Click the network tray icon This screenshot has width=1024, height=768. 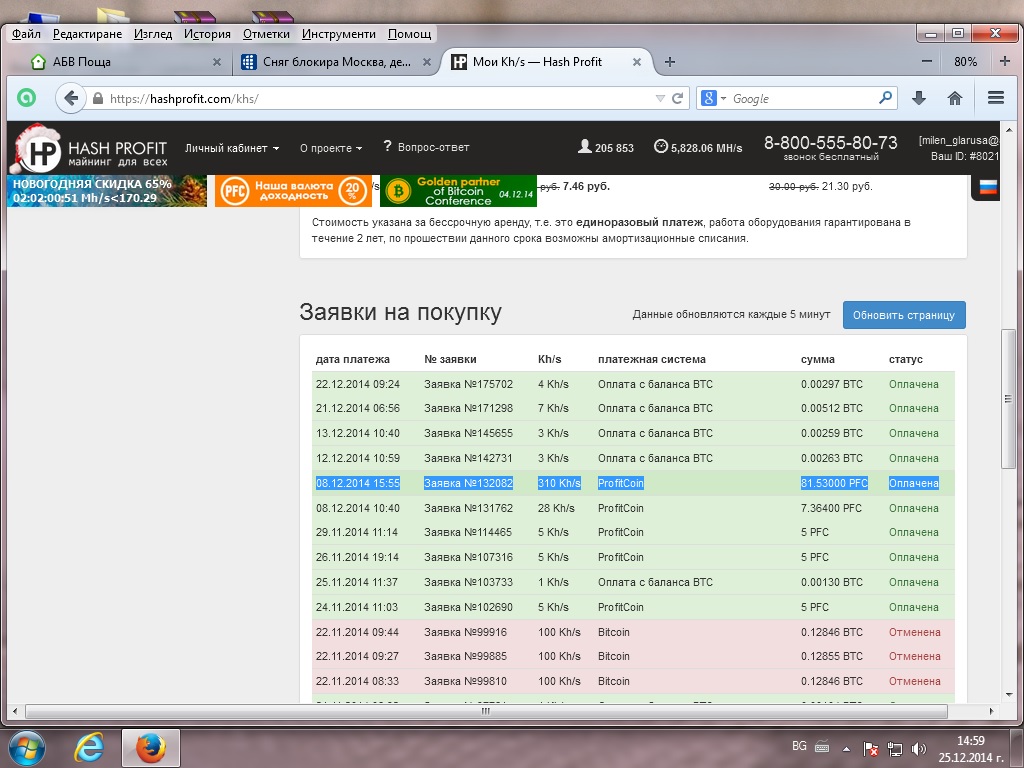click(x=895, y=749)
